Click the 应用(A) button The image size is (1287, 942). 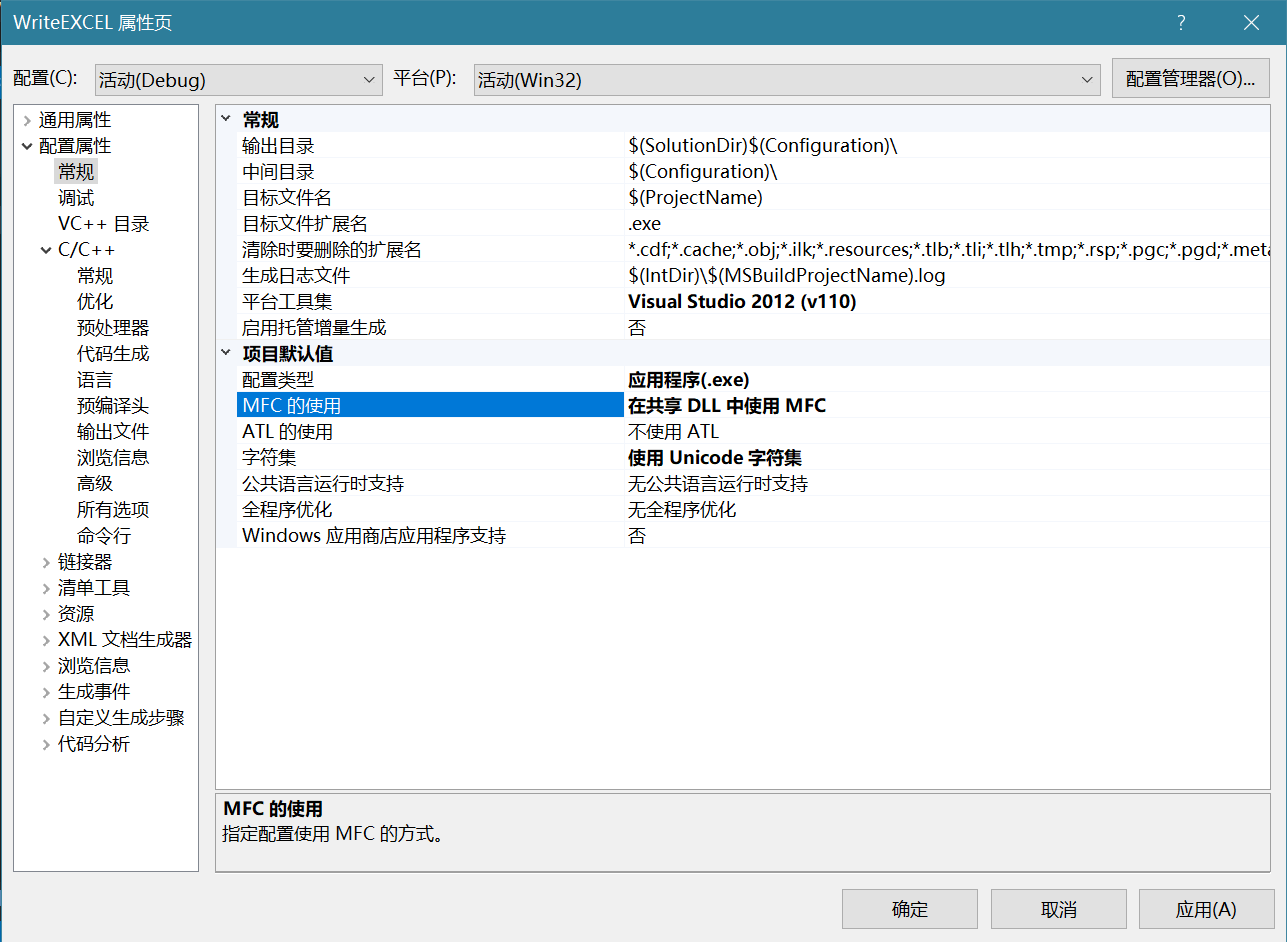point(1206,909)
